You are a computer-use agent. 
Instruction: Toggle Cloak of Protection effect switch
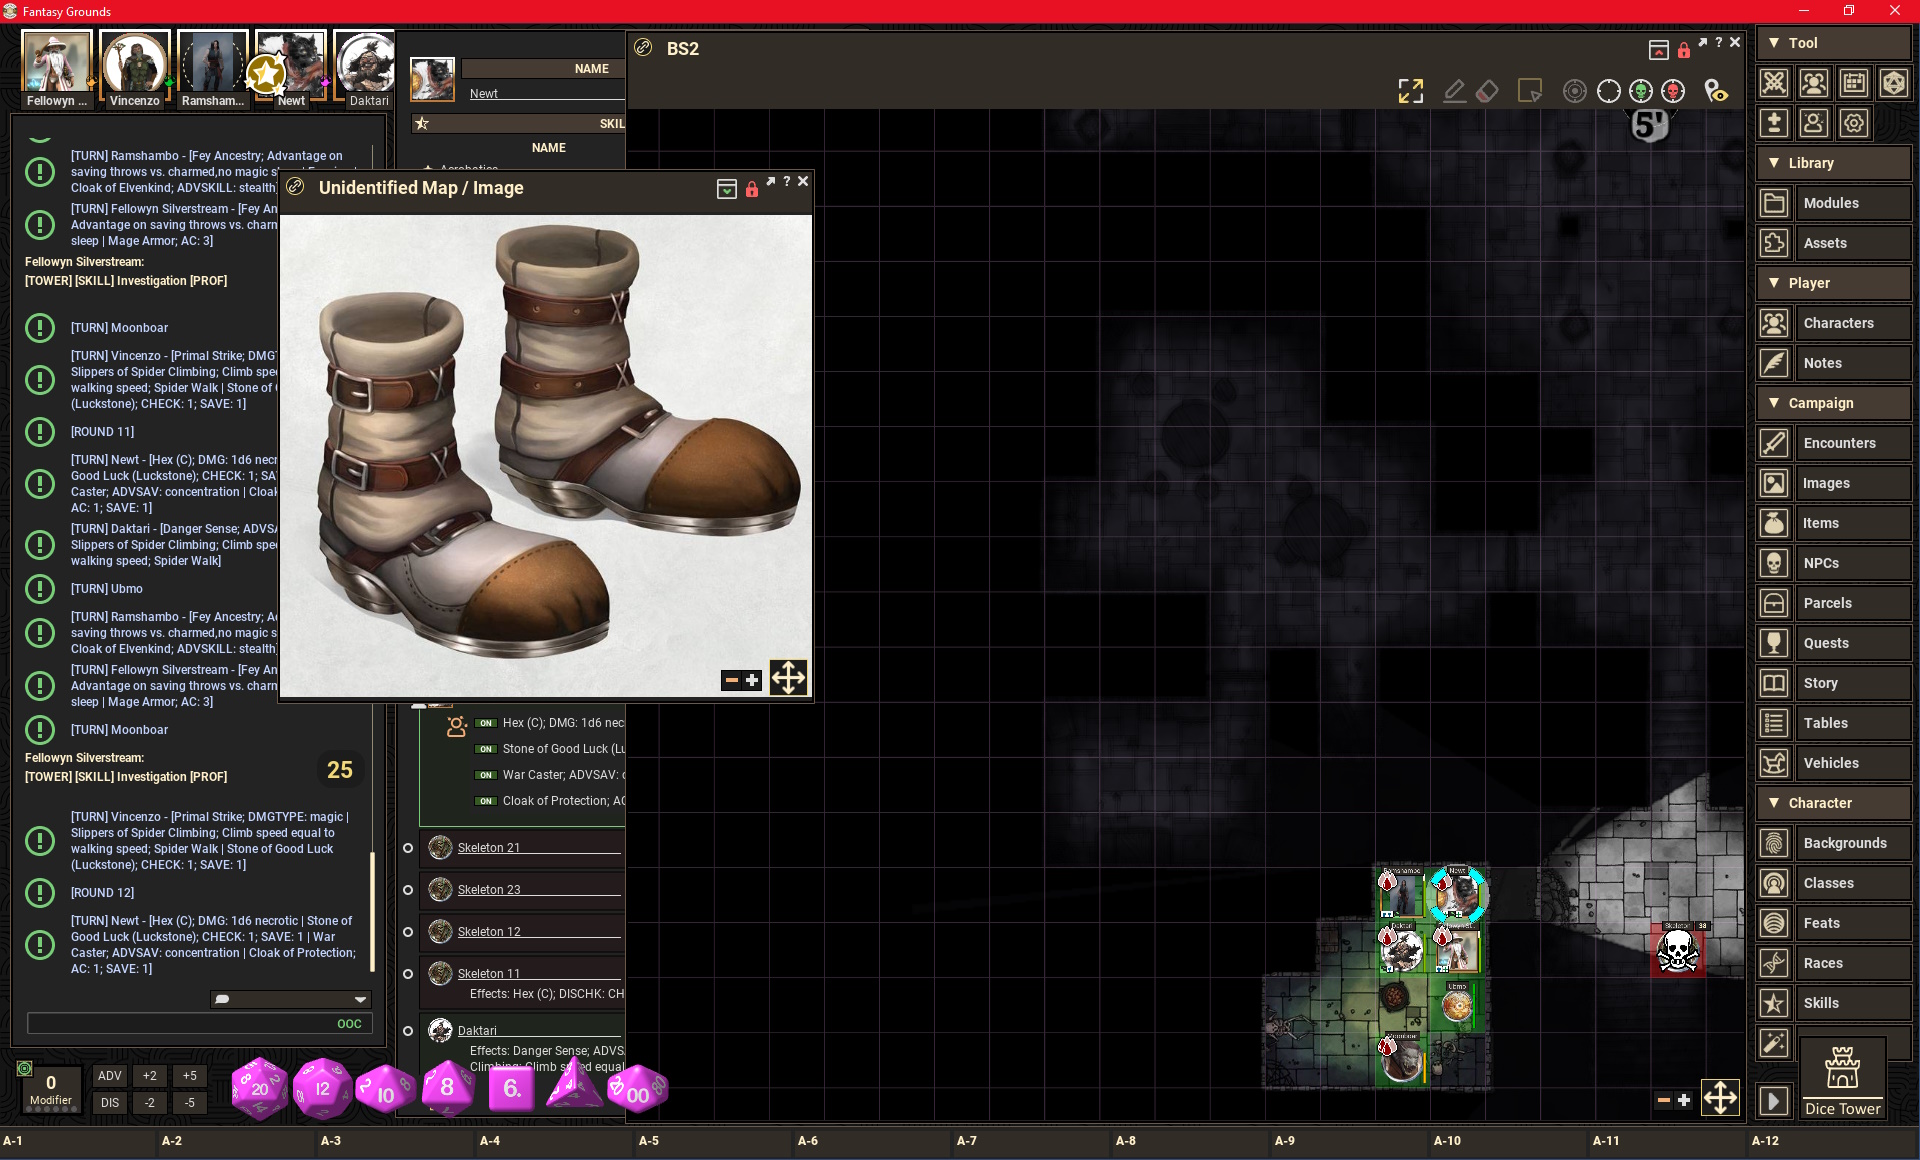(486, 801)
